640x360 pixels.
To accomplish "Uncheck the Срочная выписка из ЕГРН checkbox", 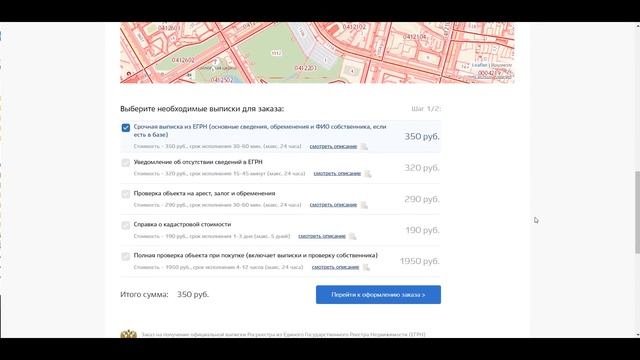I will point(126,128).
